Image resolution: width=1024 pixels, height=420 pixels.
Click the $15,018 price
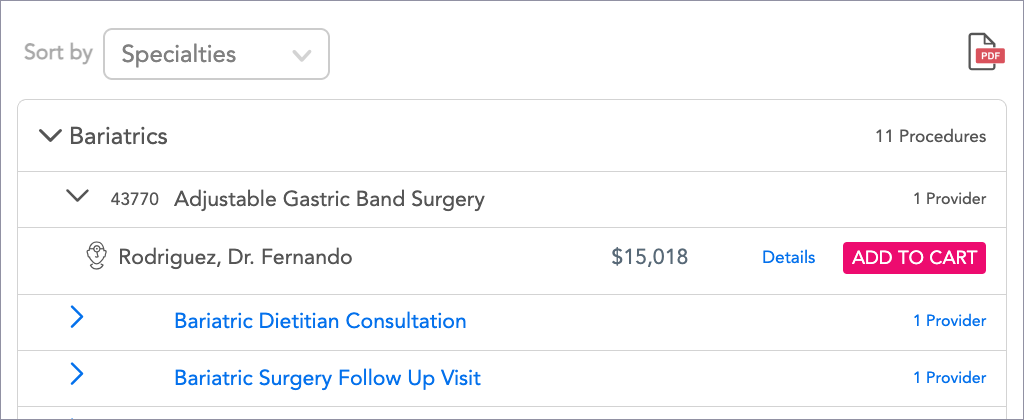(649, 257)
